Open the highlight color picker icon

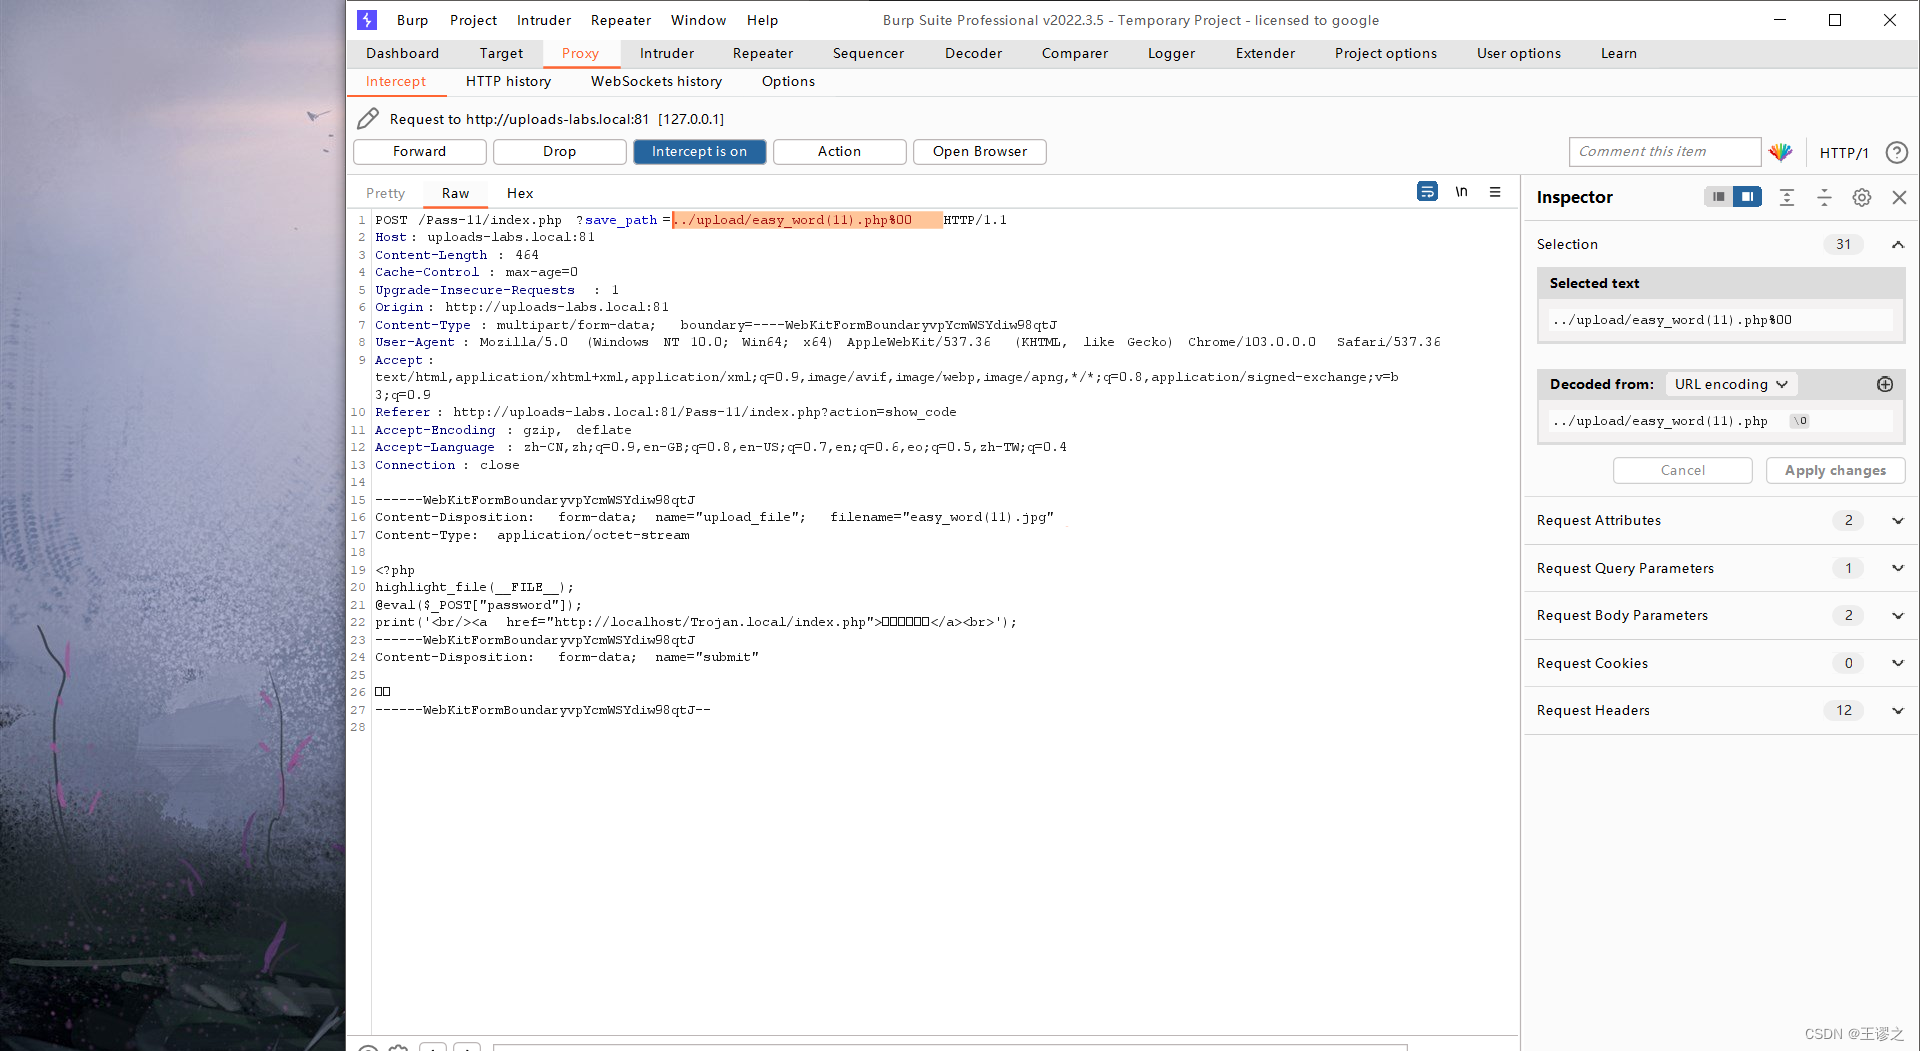click(x=1780, y=152)
